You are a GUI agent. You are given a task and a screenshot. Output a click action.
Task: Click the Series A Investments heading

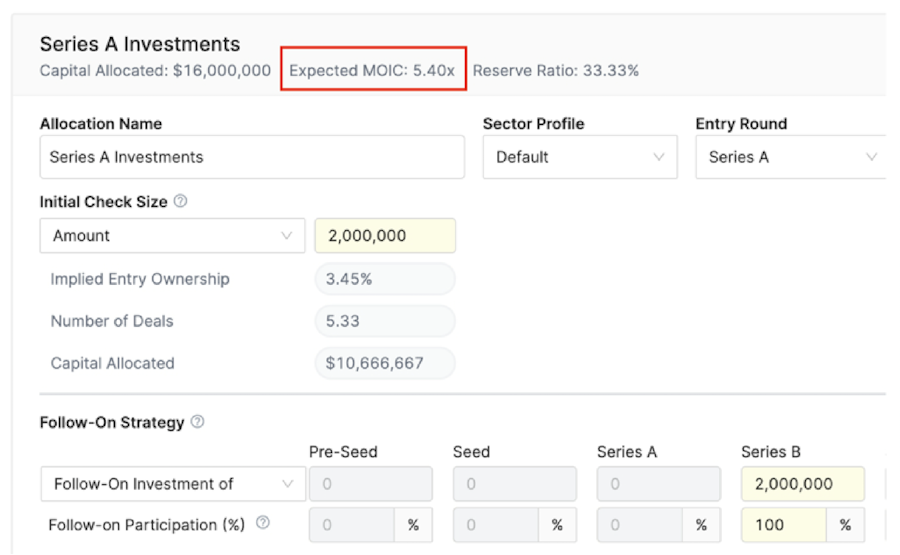pyautogui.click(x=139, y=44)
